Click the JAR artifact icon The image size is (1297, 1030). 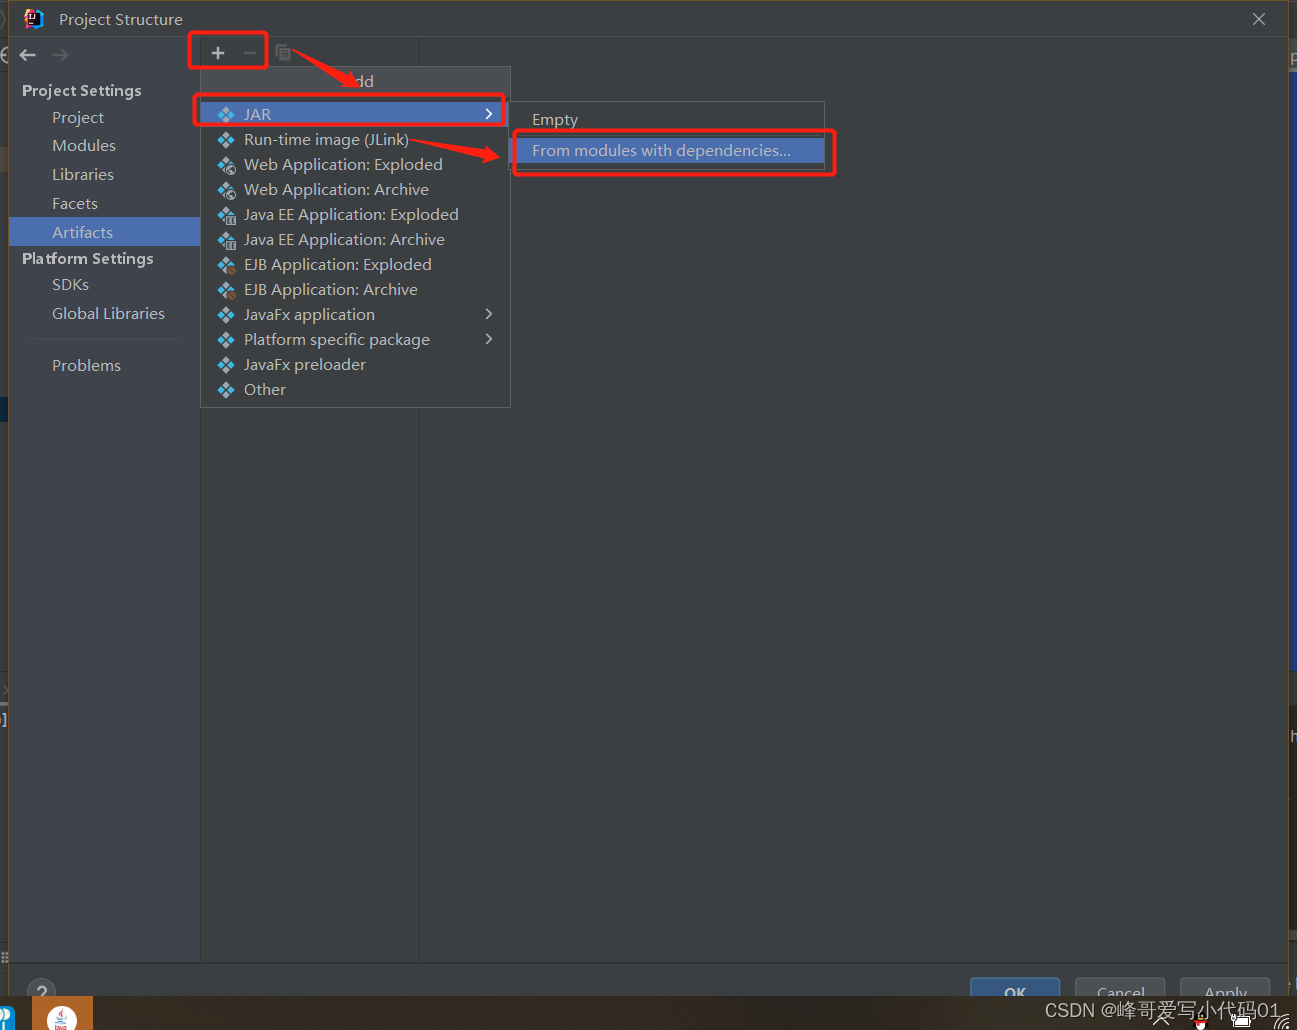click(x=226, y=114)
